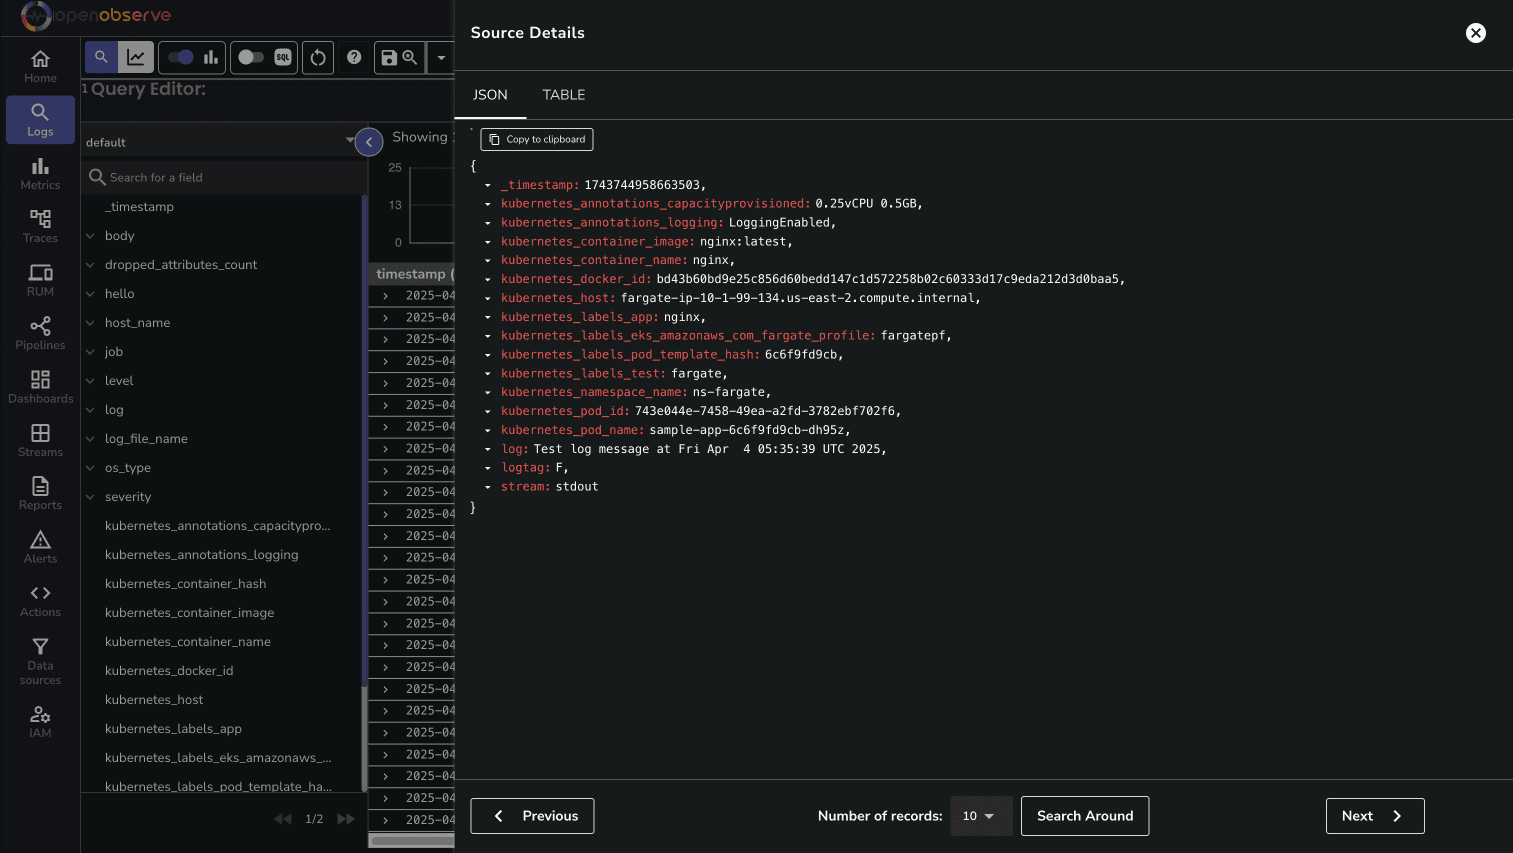Viewport: 1513px width, 853px height.
Task: Open the Streams page
Action: point(40,440)
